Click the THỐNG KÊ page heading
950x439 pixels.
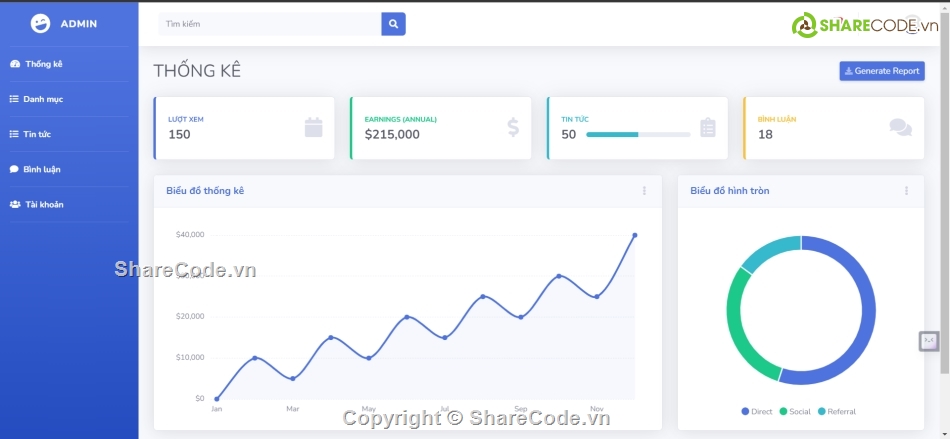(x=197, y=71)
